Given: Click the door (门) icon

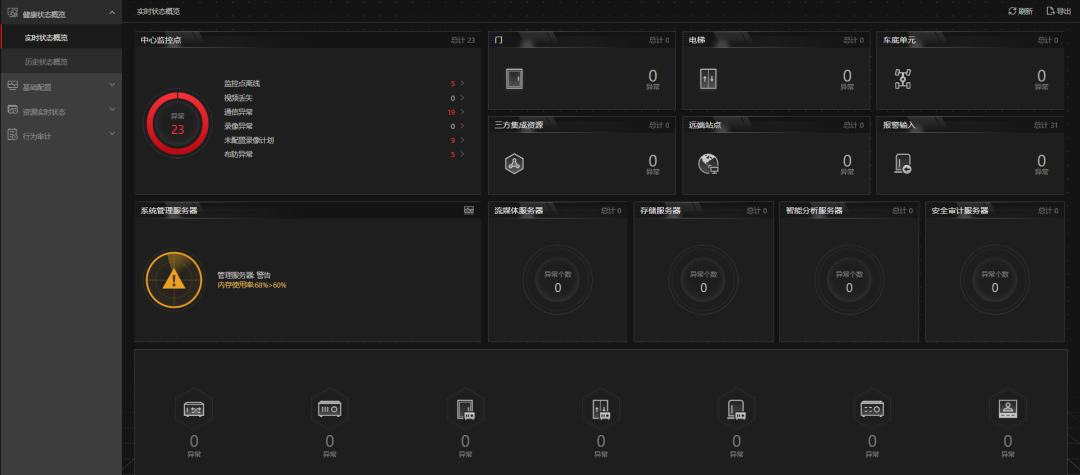Looking at the screenshot, I should 515,78.
